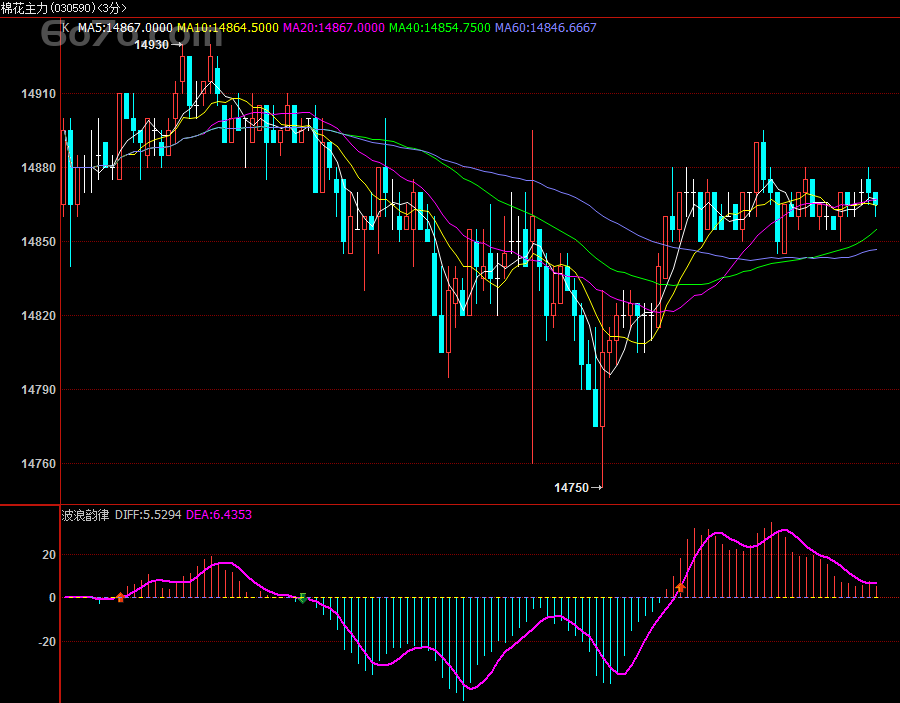Click the 14750 low price arrow label
The image size is (900, 703).
(x=578, y=487)
